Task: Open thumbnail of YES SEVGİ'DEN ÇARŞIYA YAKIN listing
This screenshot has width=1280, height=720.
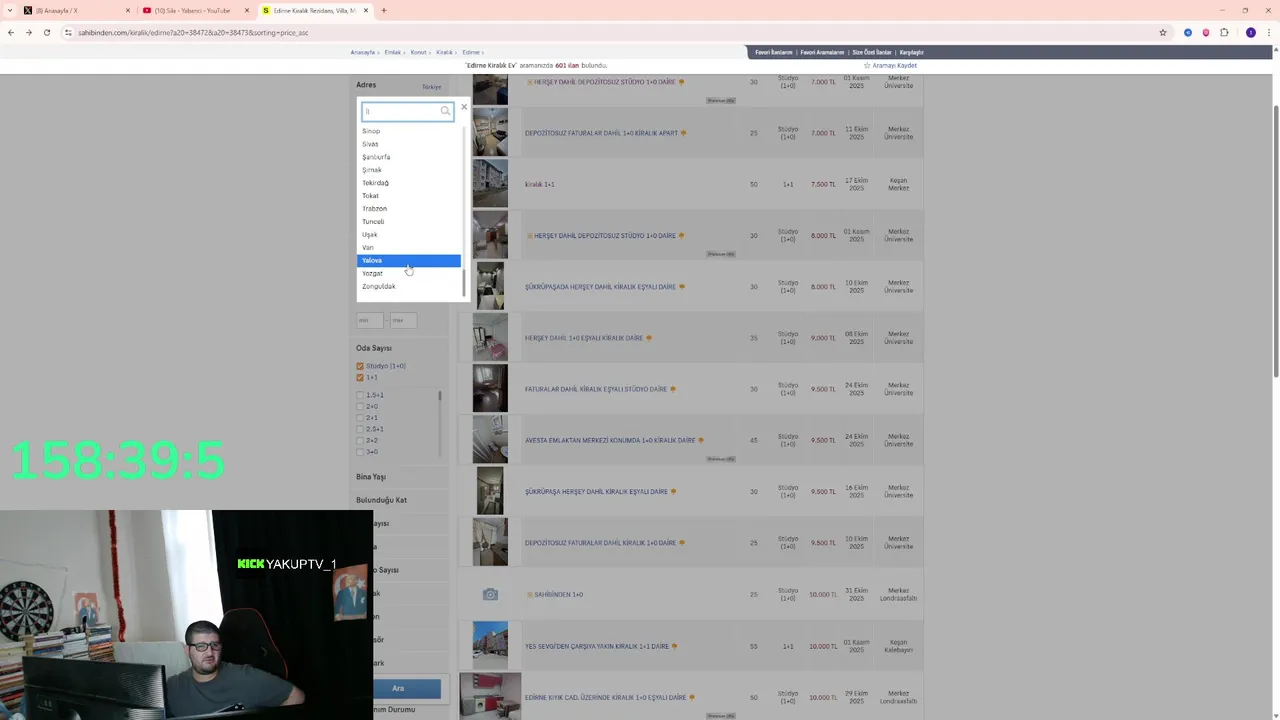Action: tap(490, 645)
